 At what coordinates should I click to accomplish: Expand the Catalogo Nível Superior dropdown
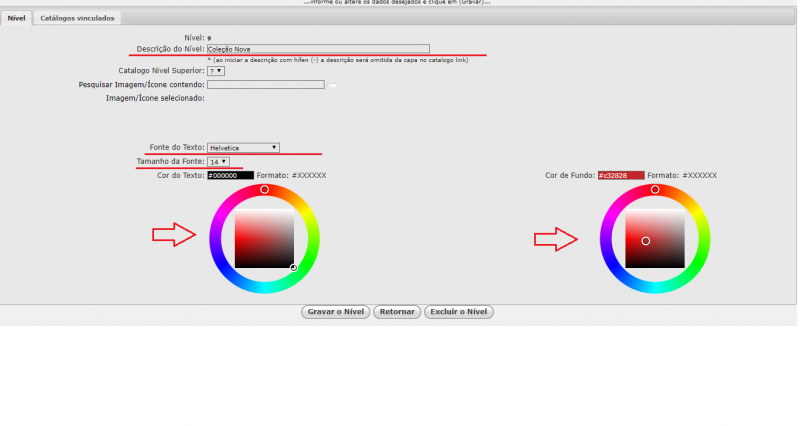tap(216, 71)
